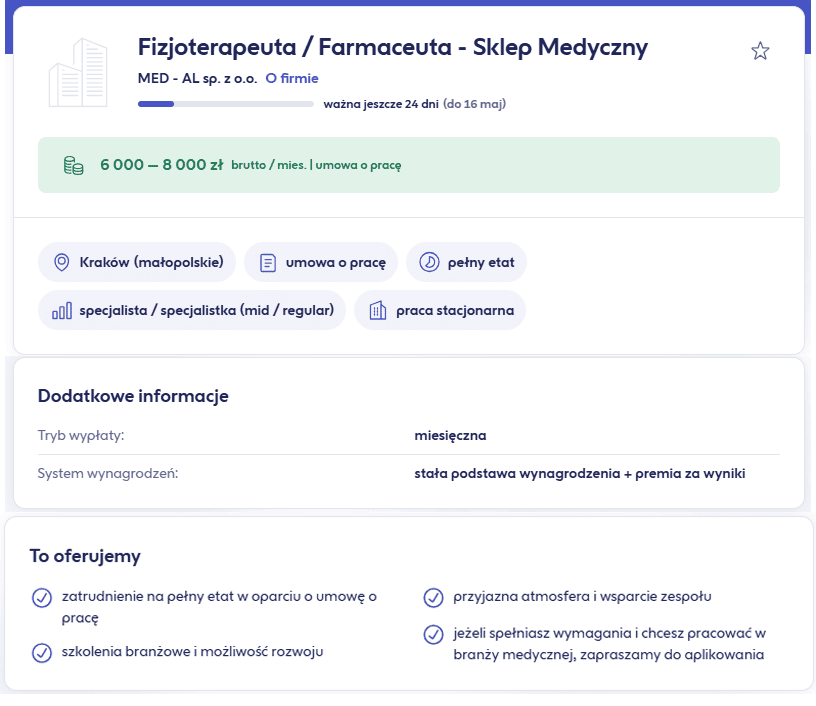Click checkmark beside przyjazna atmosfera benefit
816x706 pixels.
434,596
